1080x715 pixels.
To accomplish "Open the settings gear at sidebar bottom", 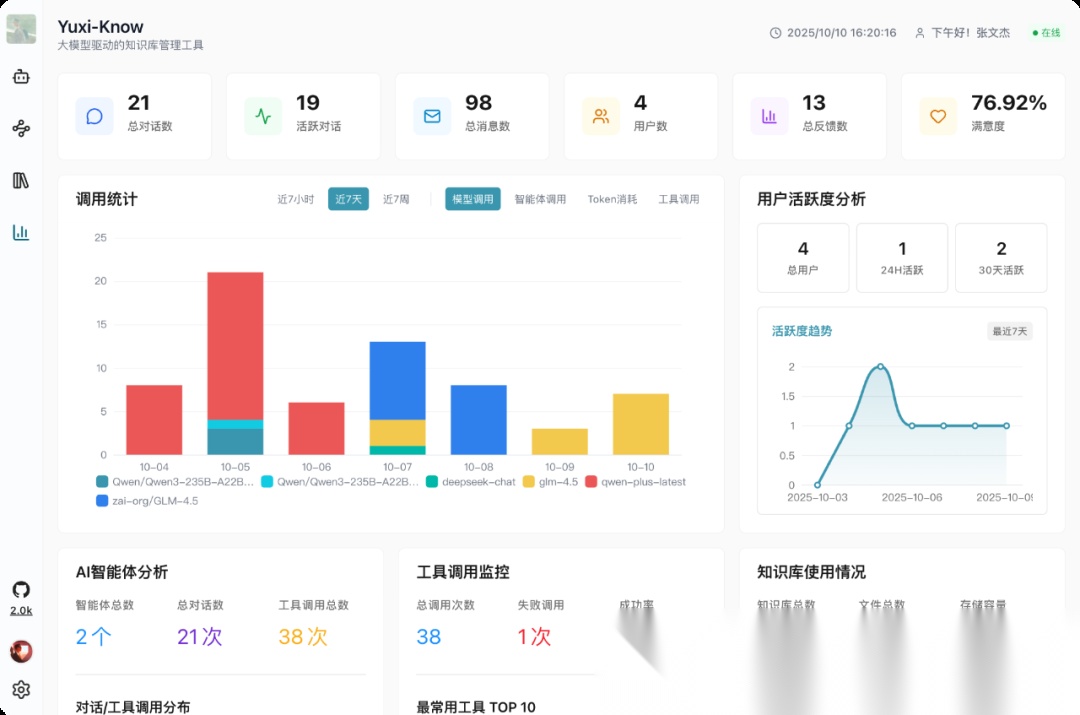I will (21, 690).
